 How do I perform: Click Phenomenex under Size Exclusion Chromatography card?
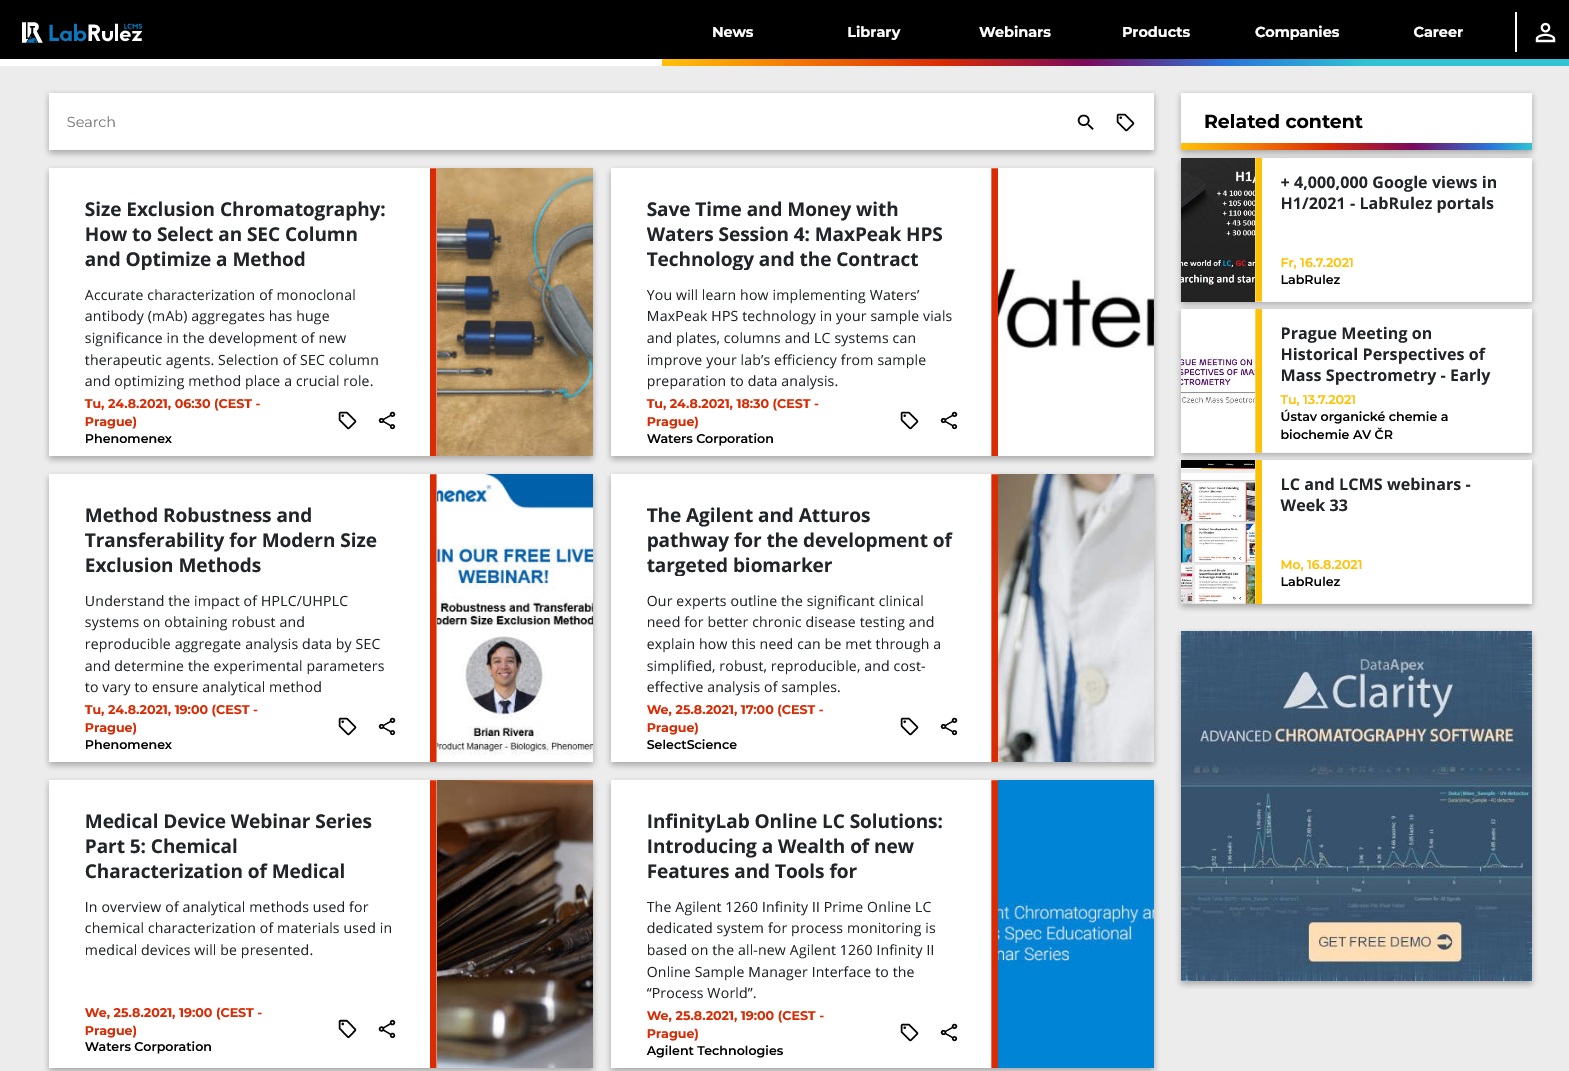pyautogui.click(x=128, y=439)
